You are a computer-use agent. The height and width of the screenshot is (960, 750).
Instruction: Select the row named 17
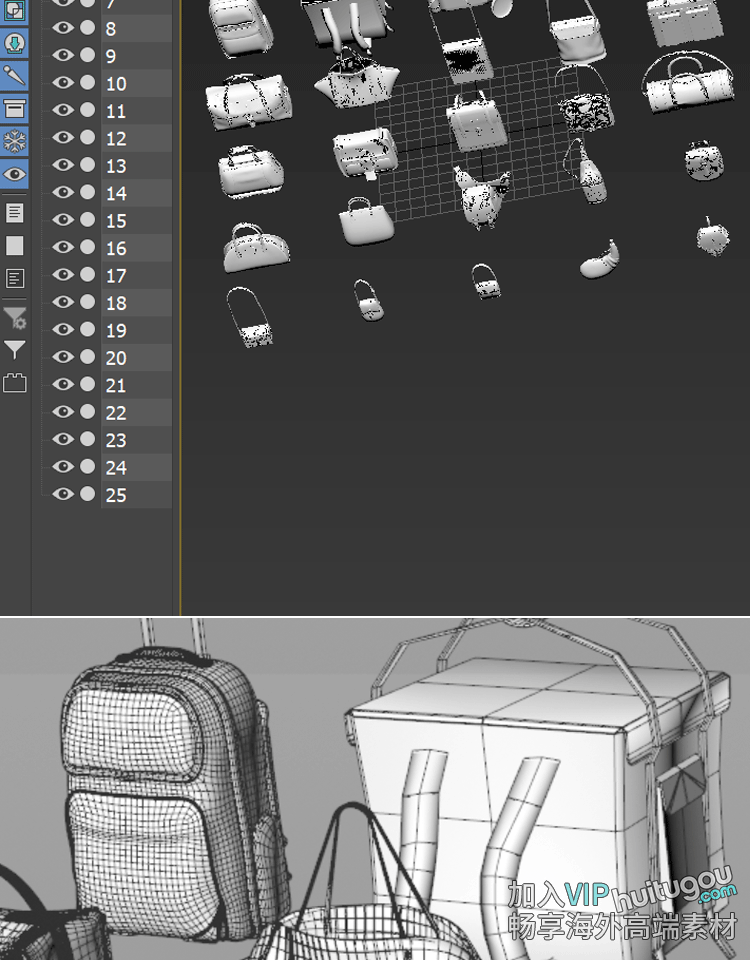click(136, 276)
